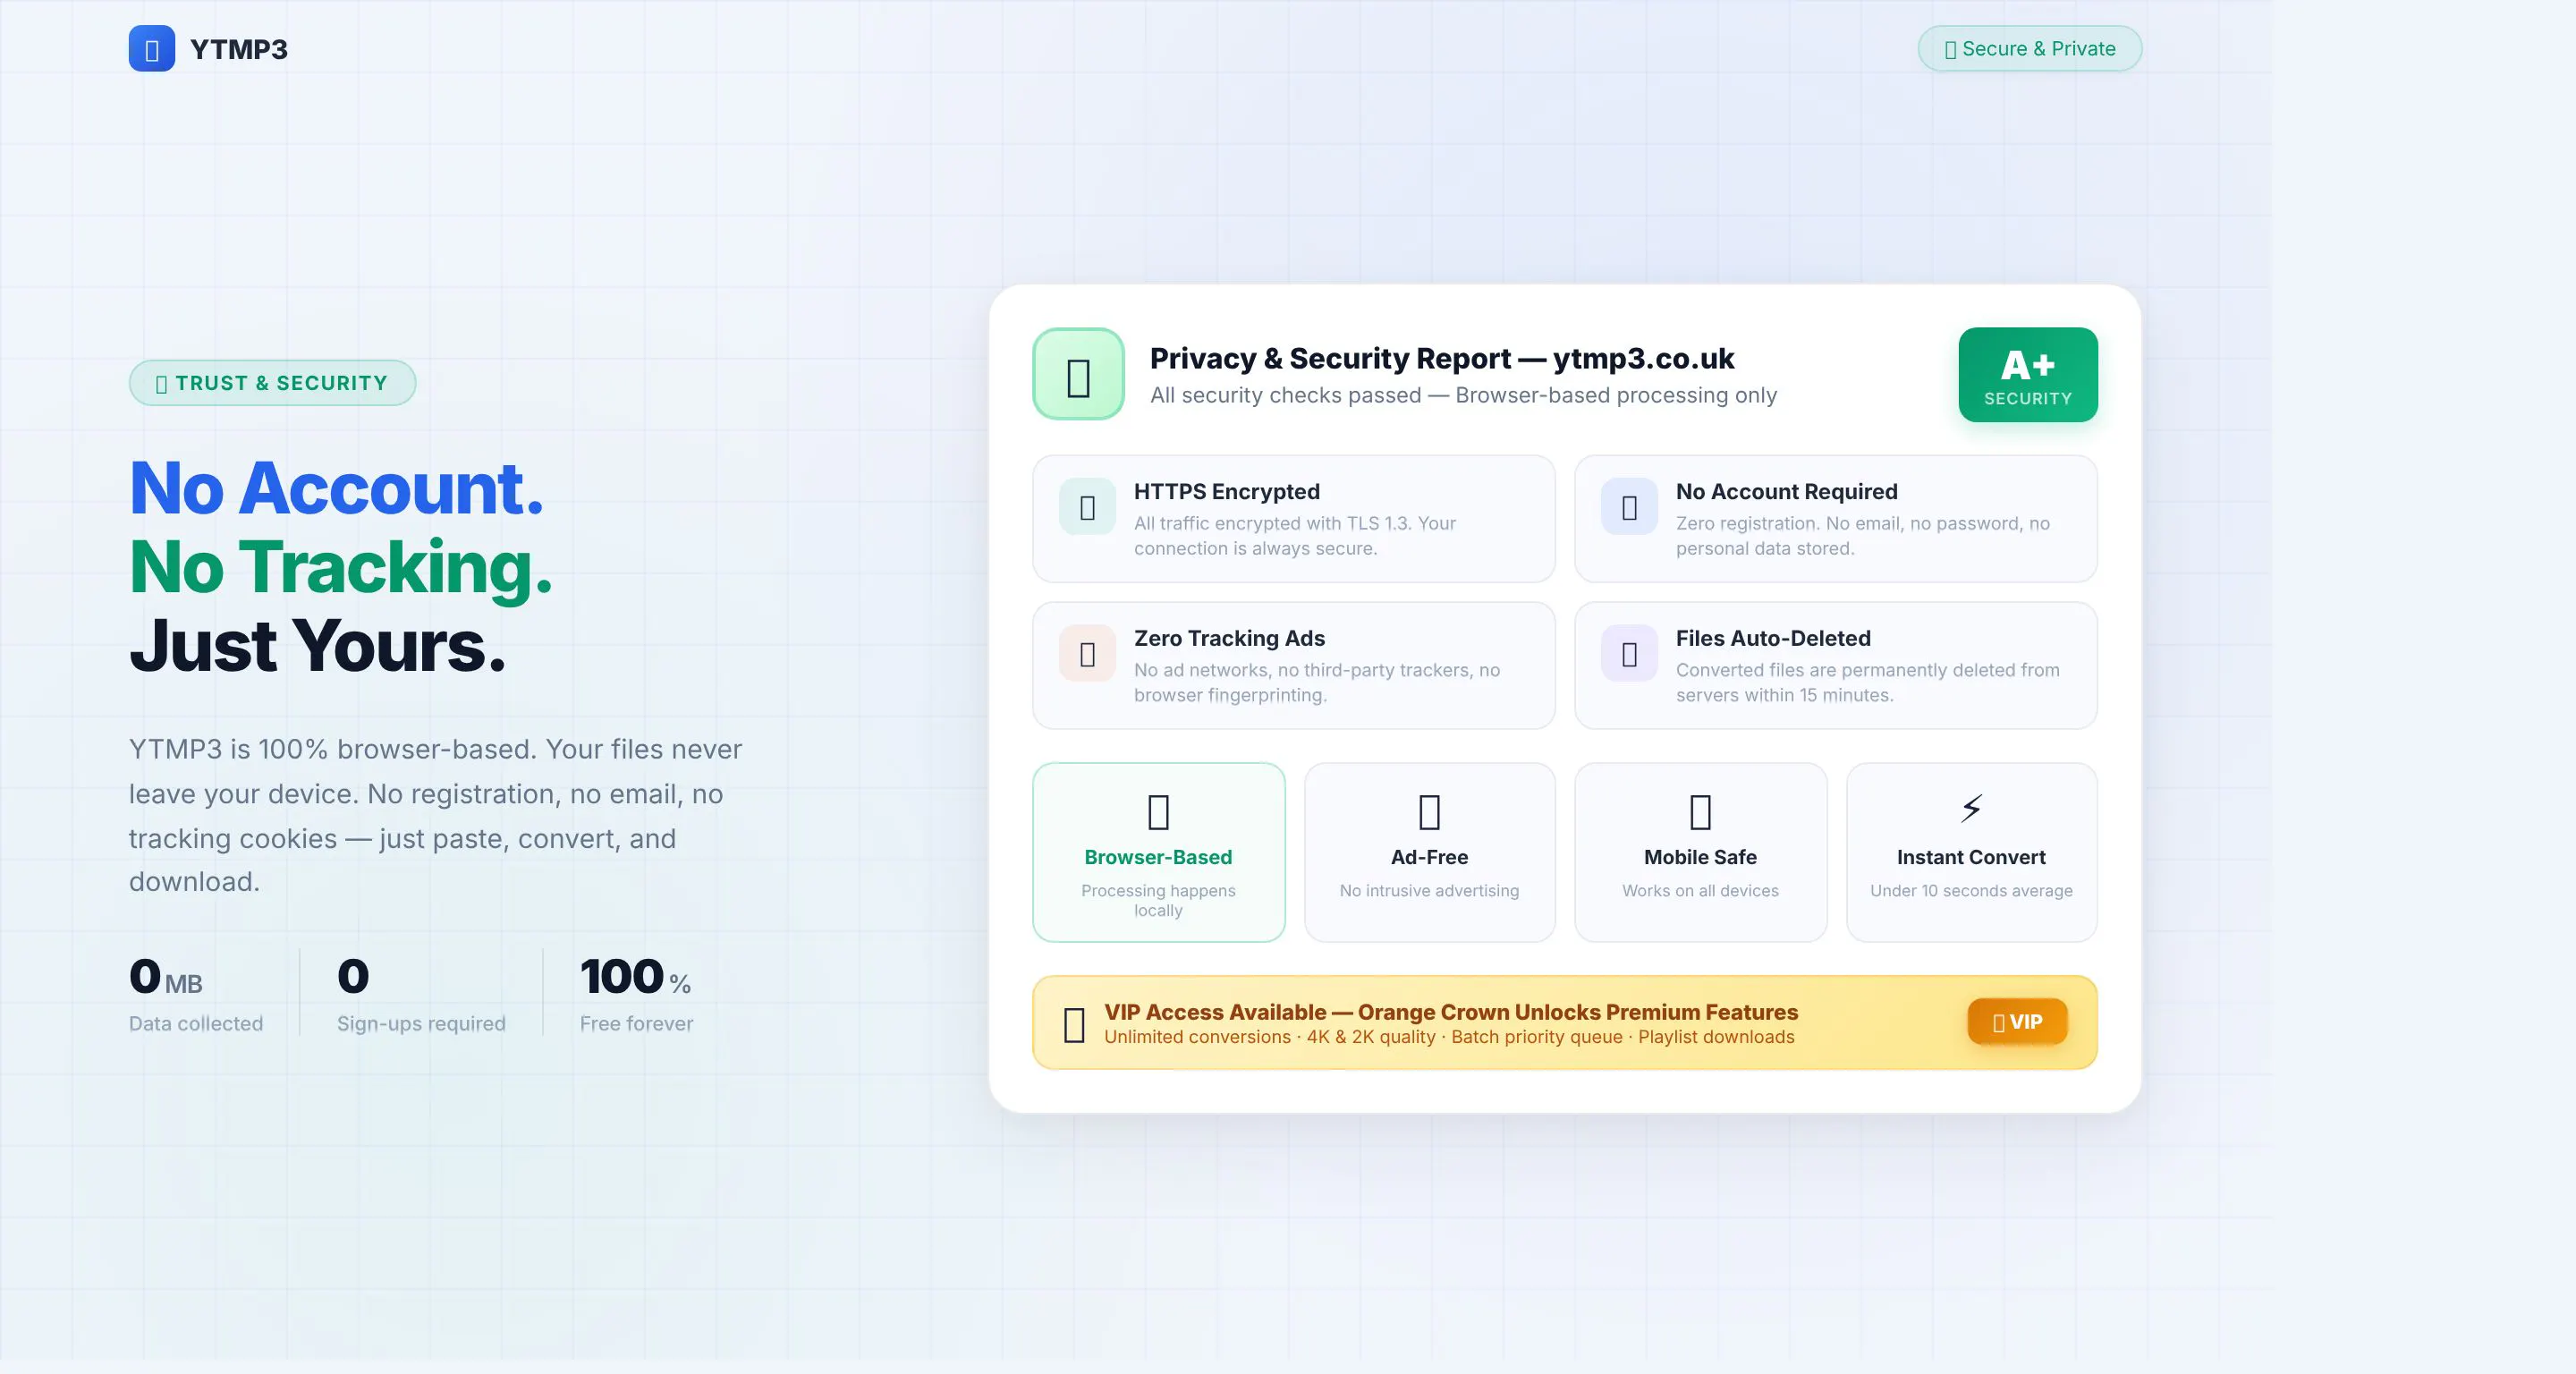This screenshot has height=1374, width=2576.
Task: Click the "Data collected" stat label
Action: click(196, 1023)
